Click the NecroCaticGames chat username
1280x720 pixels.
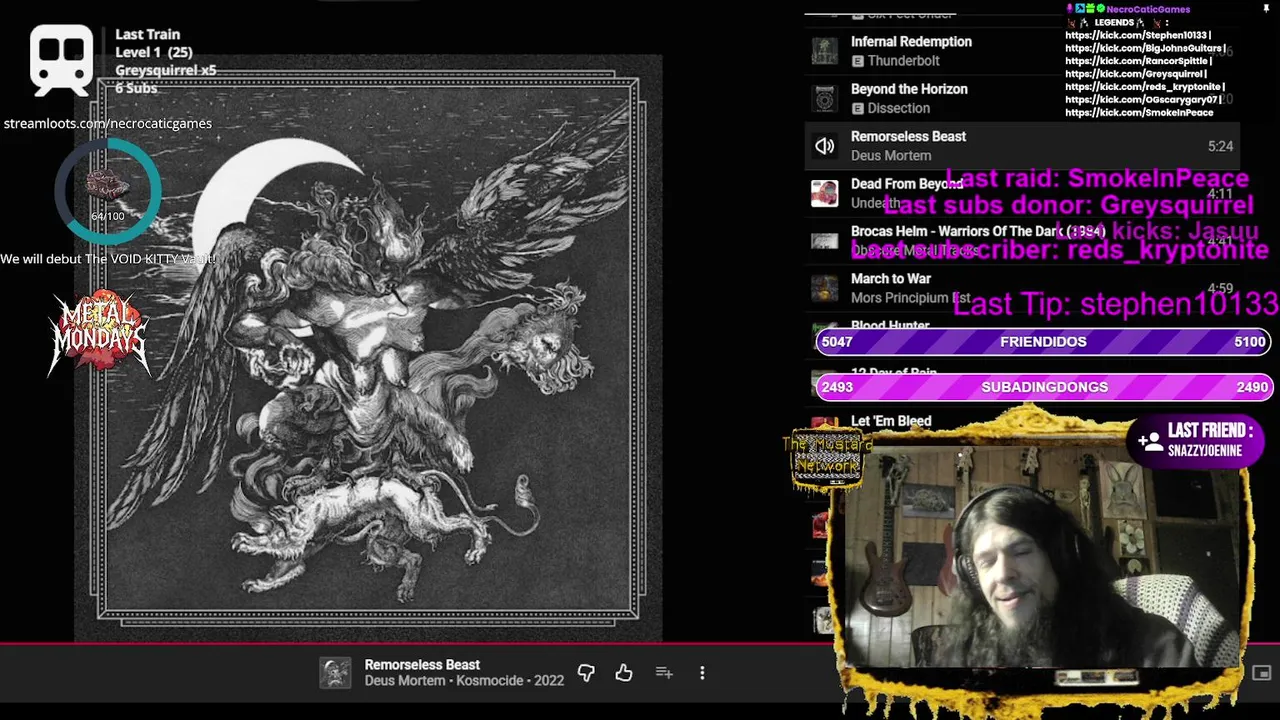click(1148, 9)
